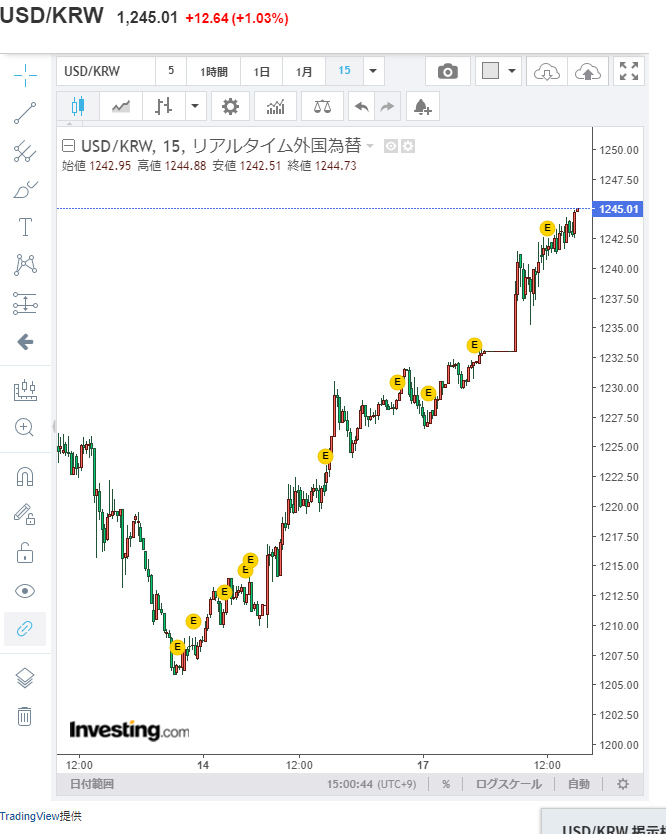Enter fullscreen chart mode

(x=629, y=71)
